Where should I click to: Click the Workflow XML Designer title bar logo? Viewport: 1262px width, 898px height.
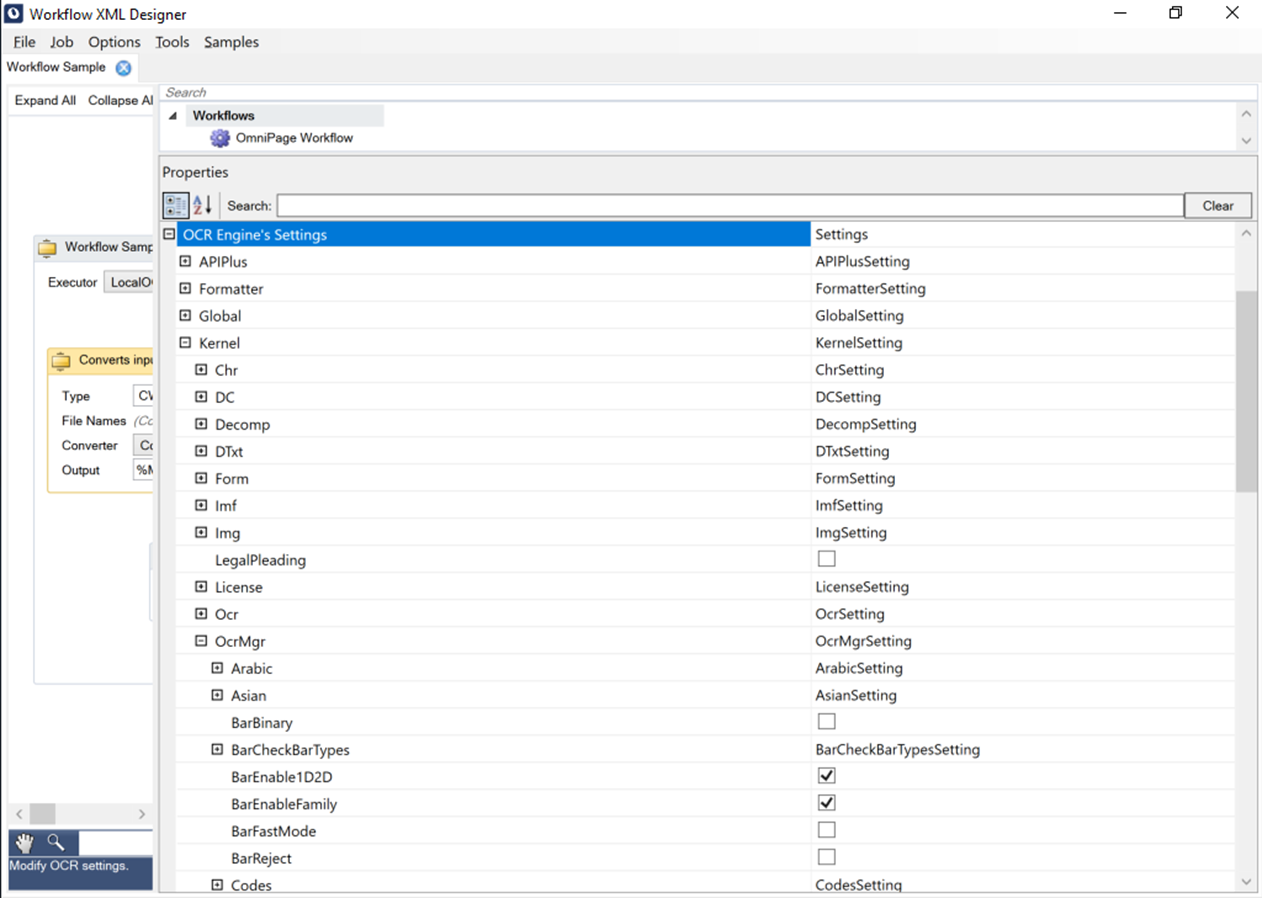coord(12,13)
